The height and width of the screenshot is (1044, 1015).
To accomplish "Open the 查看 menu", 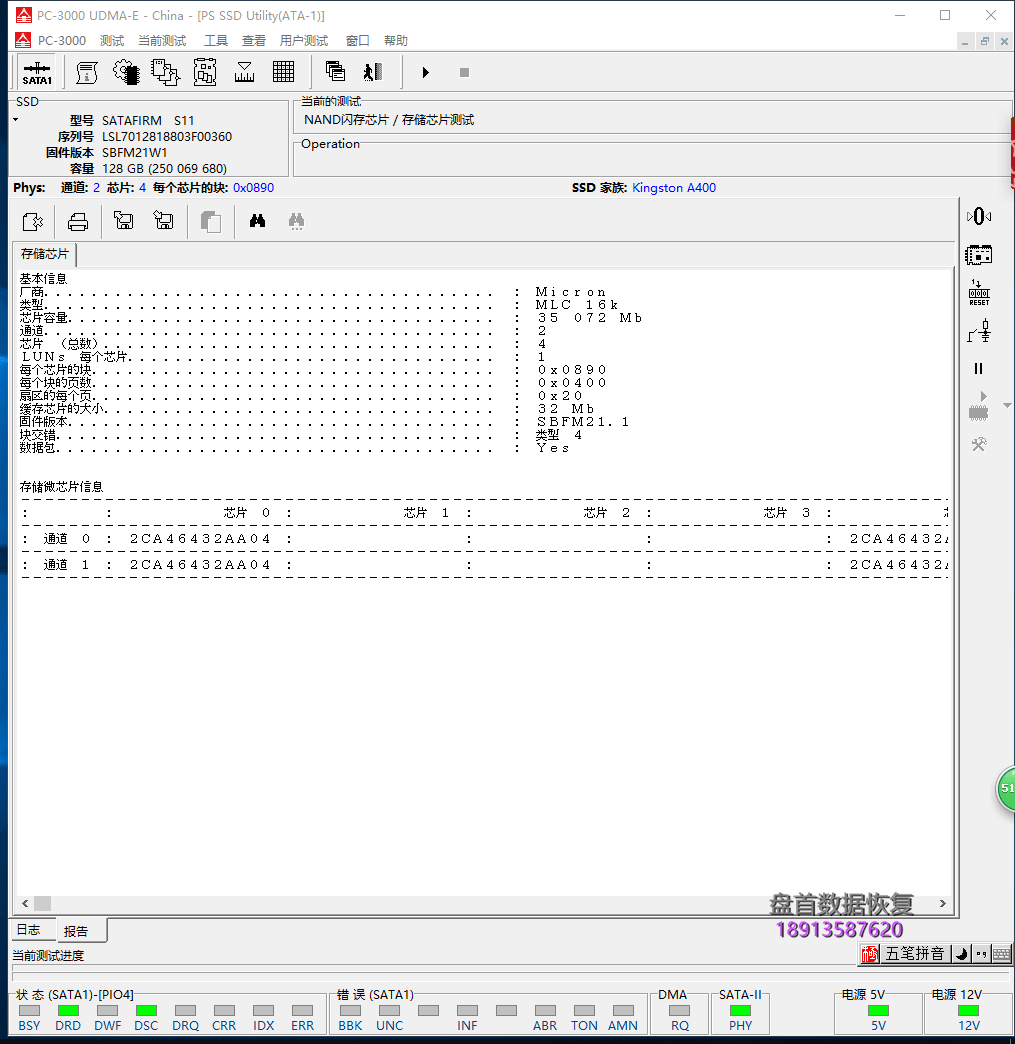I will pyautogui.click(x=254, y=41).
